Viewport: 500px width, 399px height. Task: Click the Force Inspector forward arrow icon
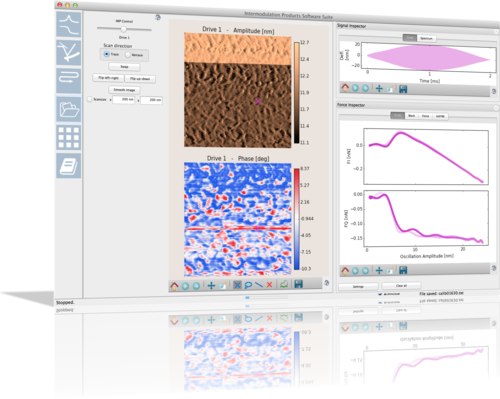pyautogui.click(x=365, y=271)
